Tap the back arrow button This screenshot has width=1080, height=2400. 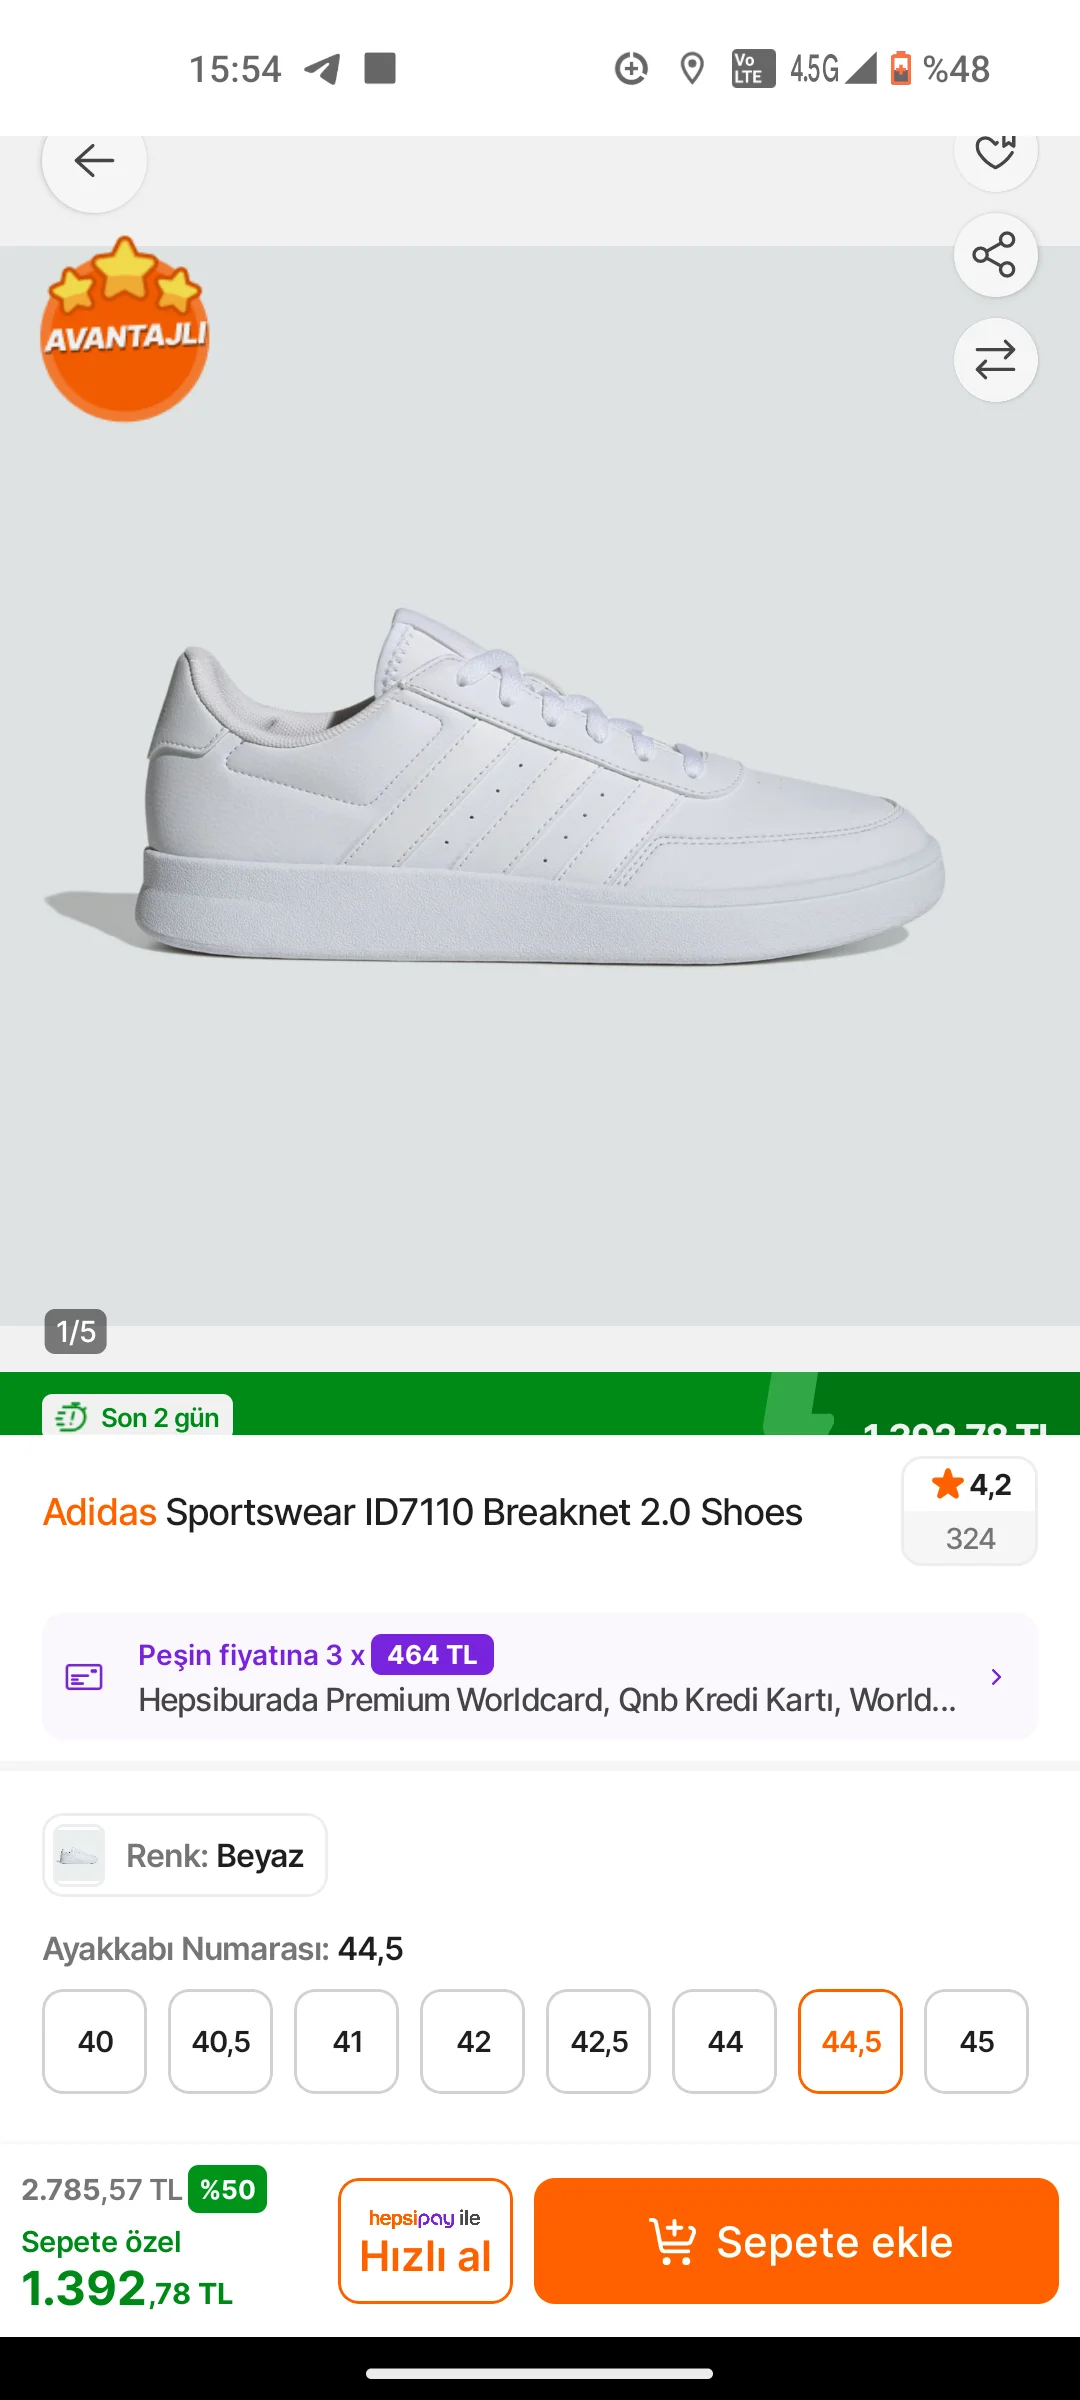[94, 161]
